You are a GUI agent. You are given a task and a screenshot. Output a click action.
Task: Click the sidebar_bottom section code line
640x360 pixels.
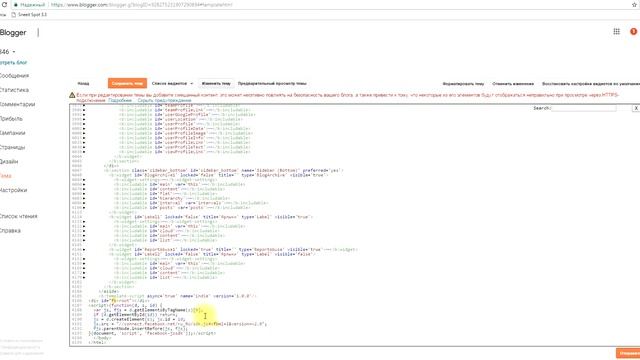pyautogui.click(x=224, y=170)
